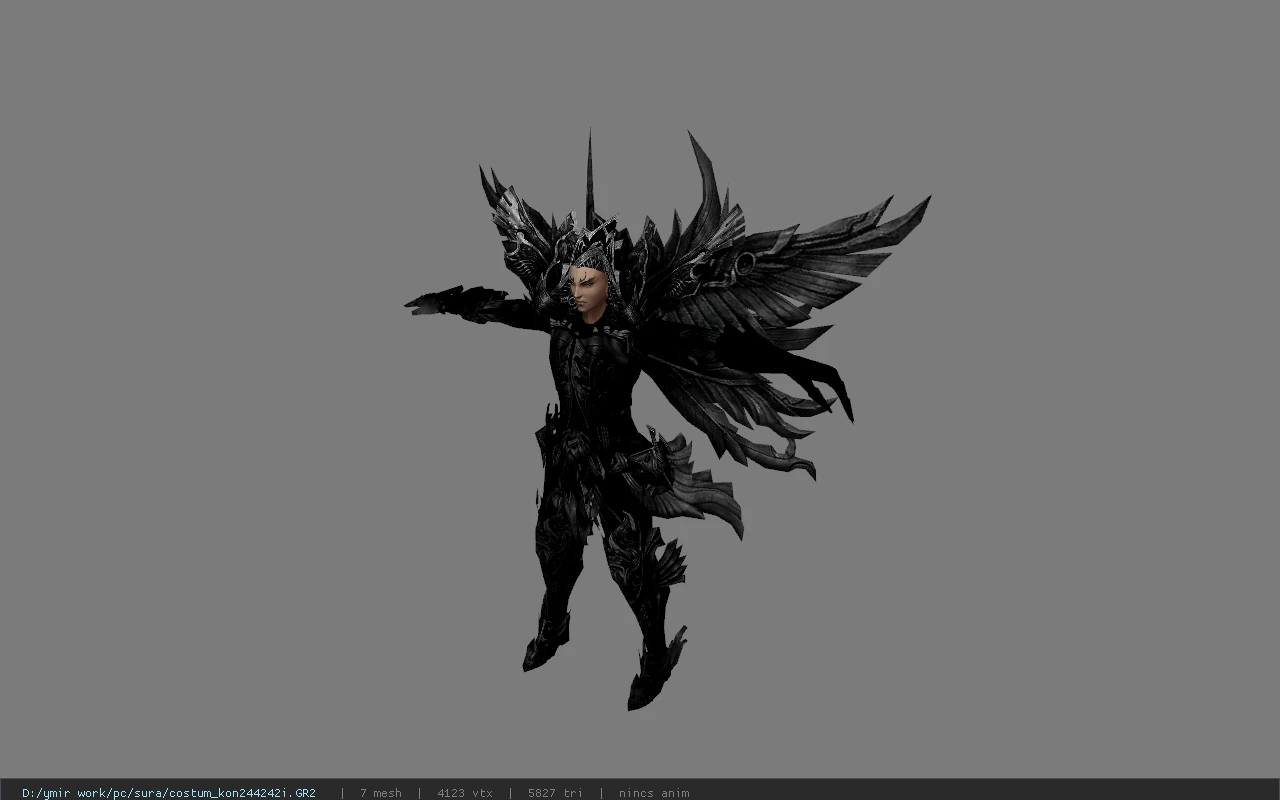This screenshot has height=800, width=1280.
Task: Click the file path costum_kon244242i.GR2
Action: tap(169, 793)
